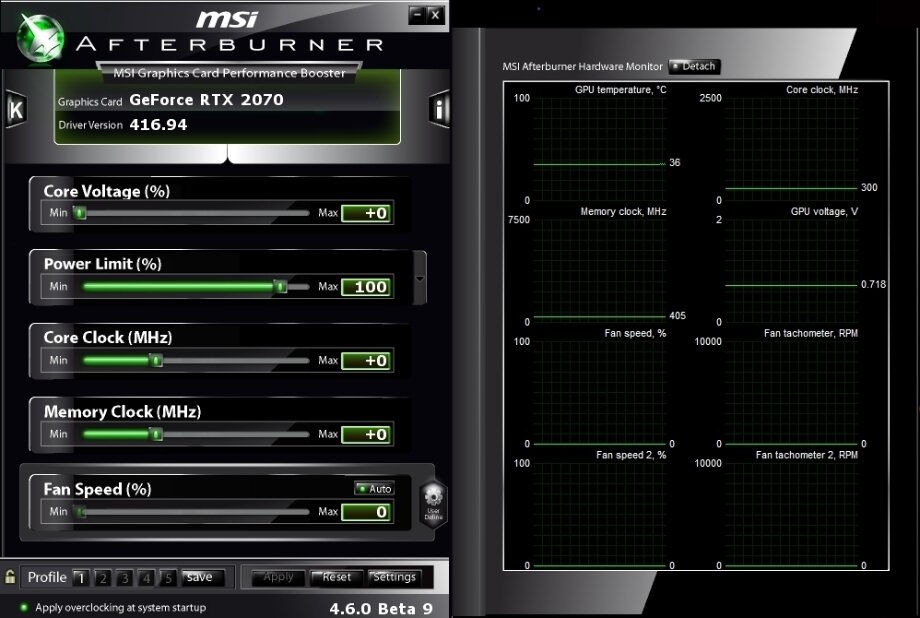Select profile slot 3
Image resolution: width=920 pixels, height=618 pixels.
click(124, 578)
